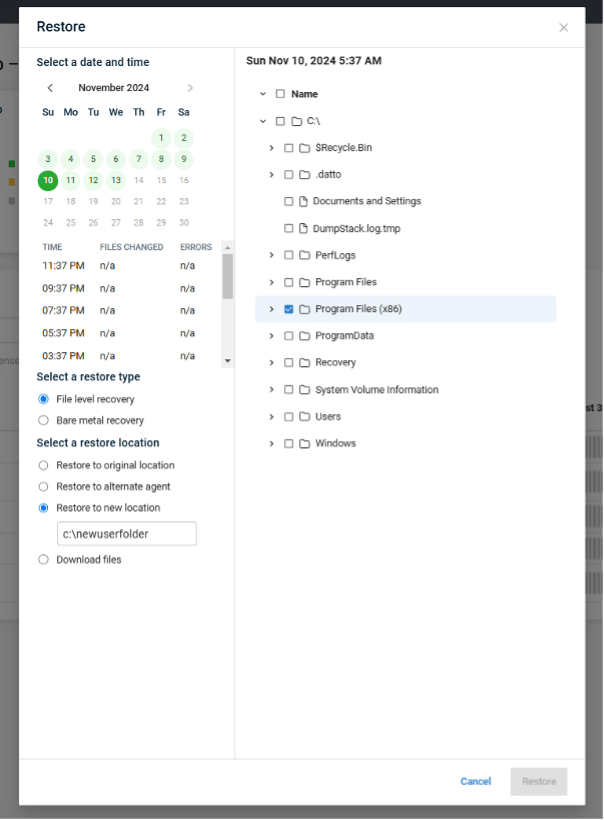
Task: Click the Restore button
Action: pyautogui.click(x=539, y=781)
